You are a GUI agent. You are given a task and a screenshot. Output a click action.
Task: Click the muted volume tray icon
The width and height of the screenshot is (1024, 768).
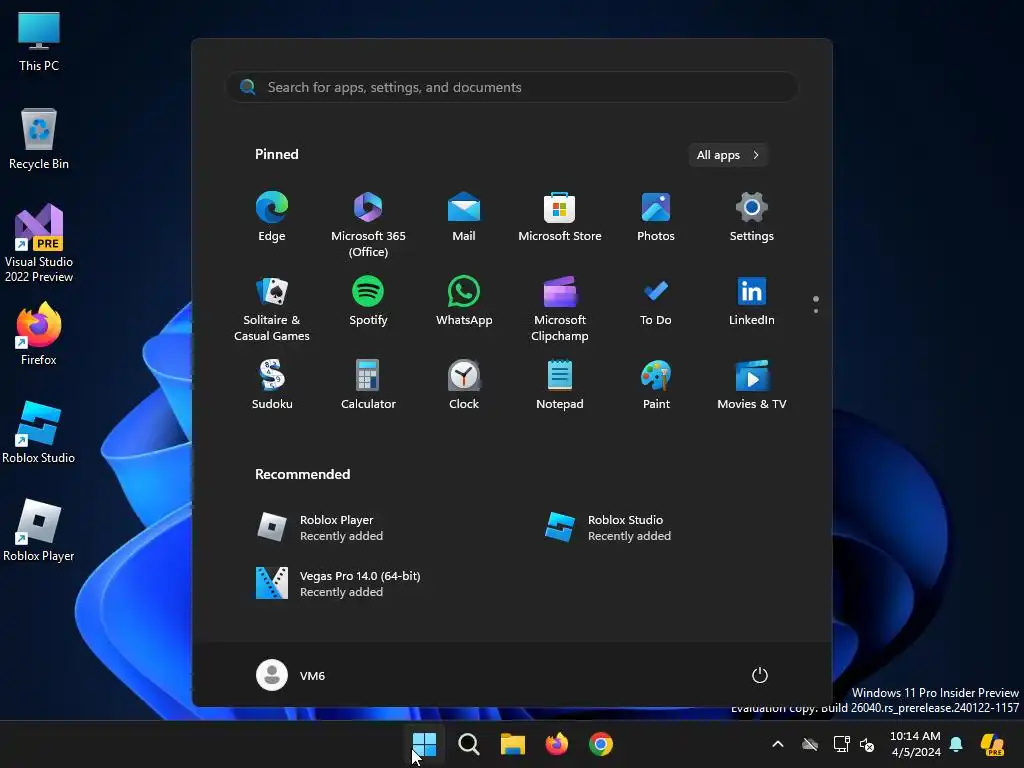click(x=867, y=744)
